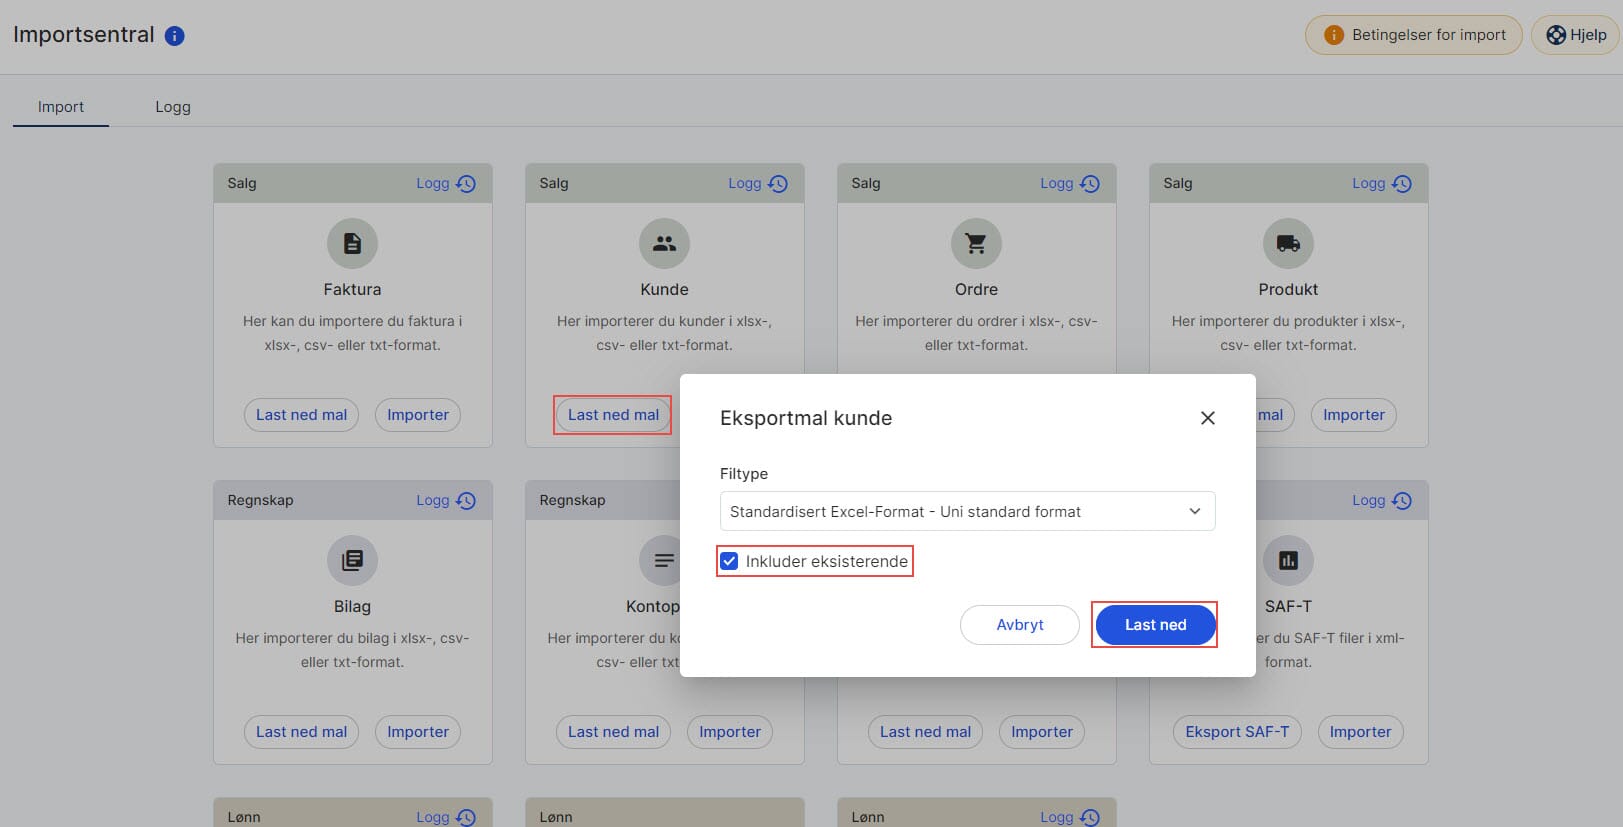
Task: Click the Kunde people icon
Action: 664,243
